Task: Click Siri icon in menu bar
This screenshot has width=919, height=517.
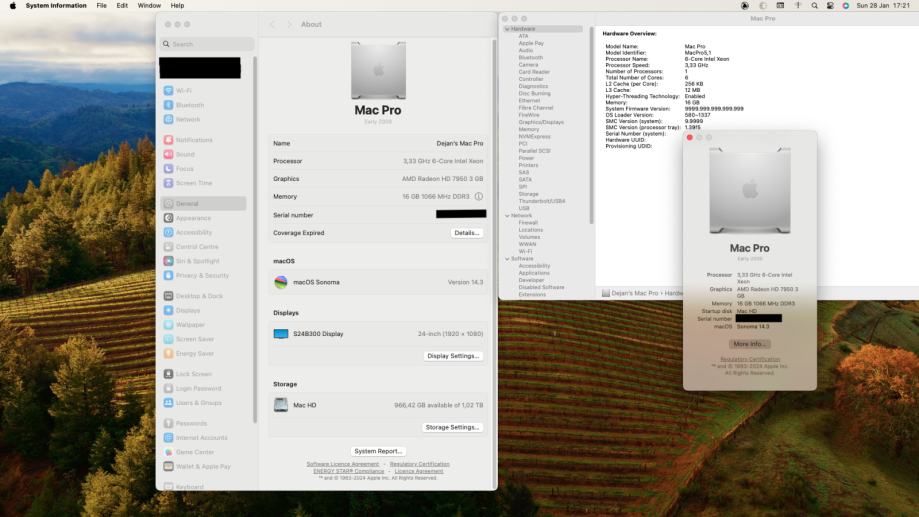Action: tap(845, 5)
